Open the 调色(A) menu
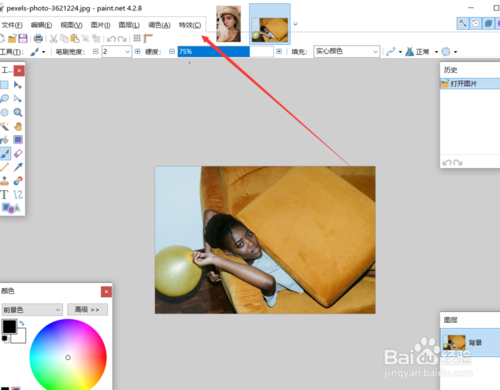 tap(159, 25)
